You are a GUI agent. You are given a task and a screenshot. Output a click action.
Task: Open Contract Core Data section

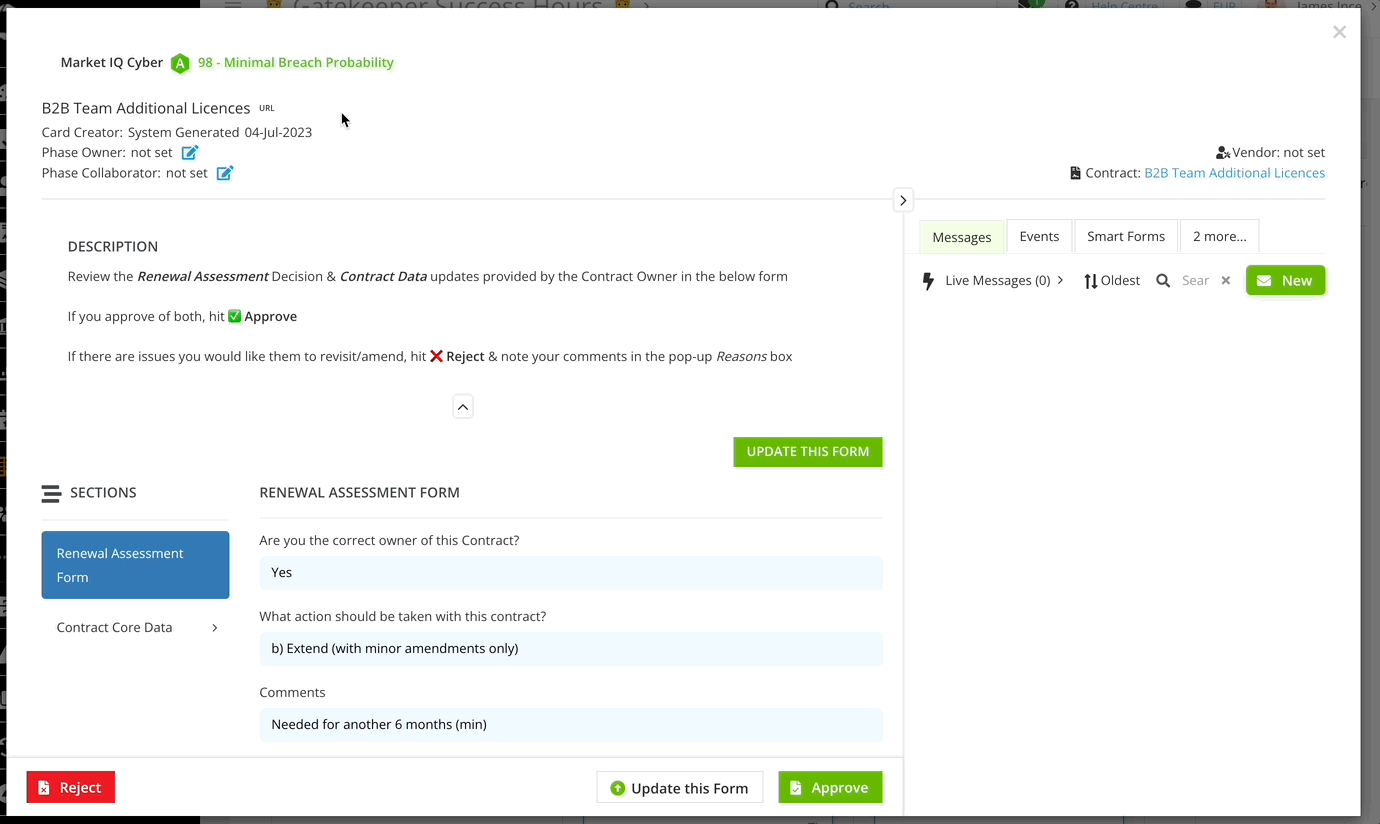135,628
